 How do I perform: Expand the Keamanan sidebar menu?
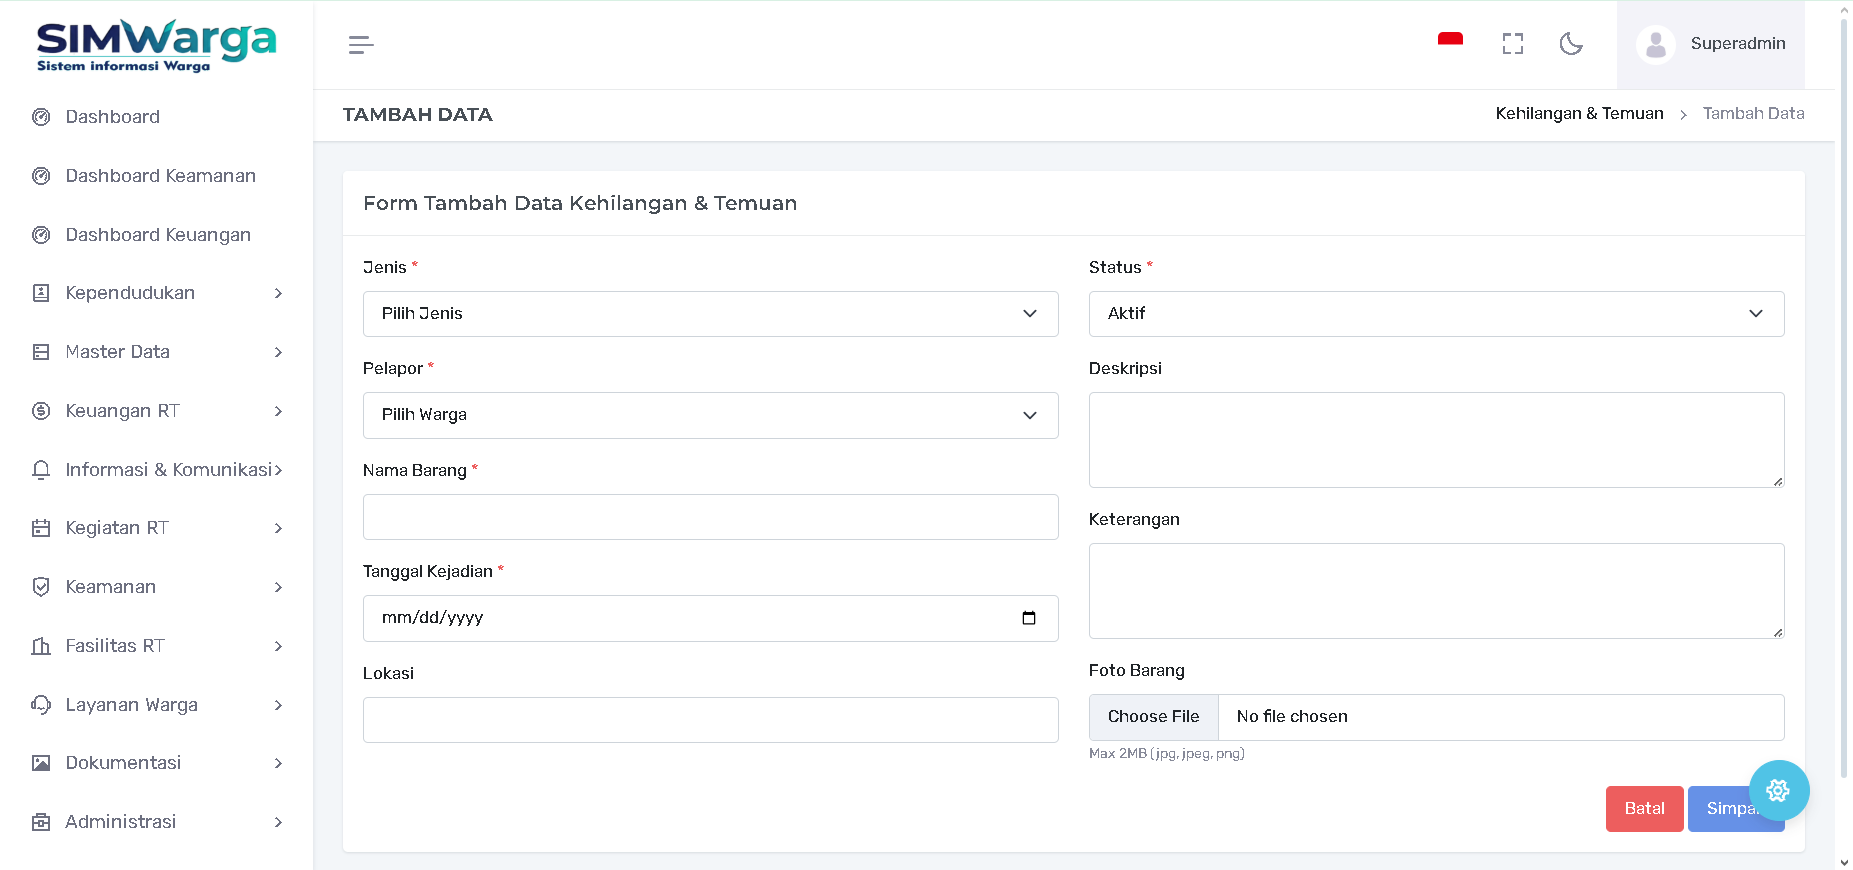pyautogui.click(x=156, y=587)
